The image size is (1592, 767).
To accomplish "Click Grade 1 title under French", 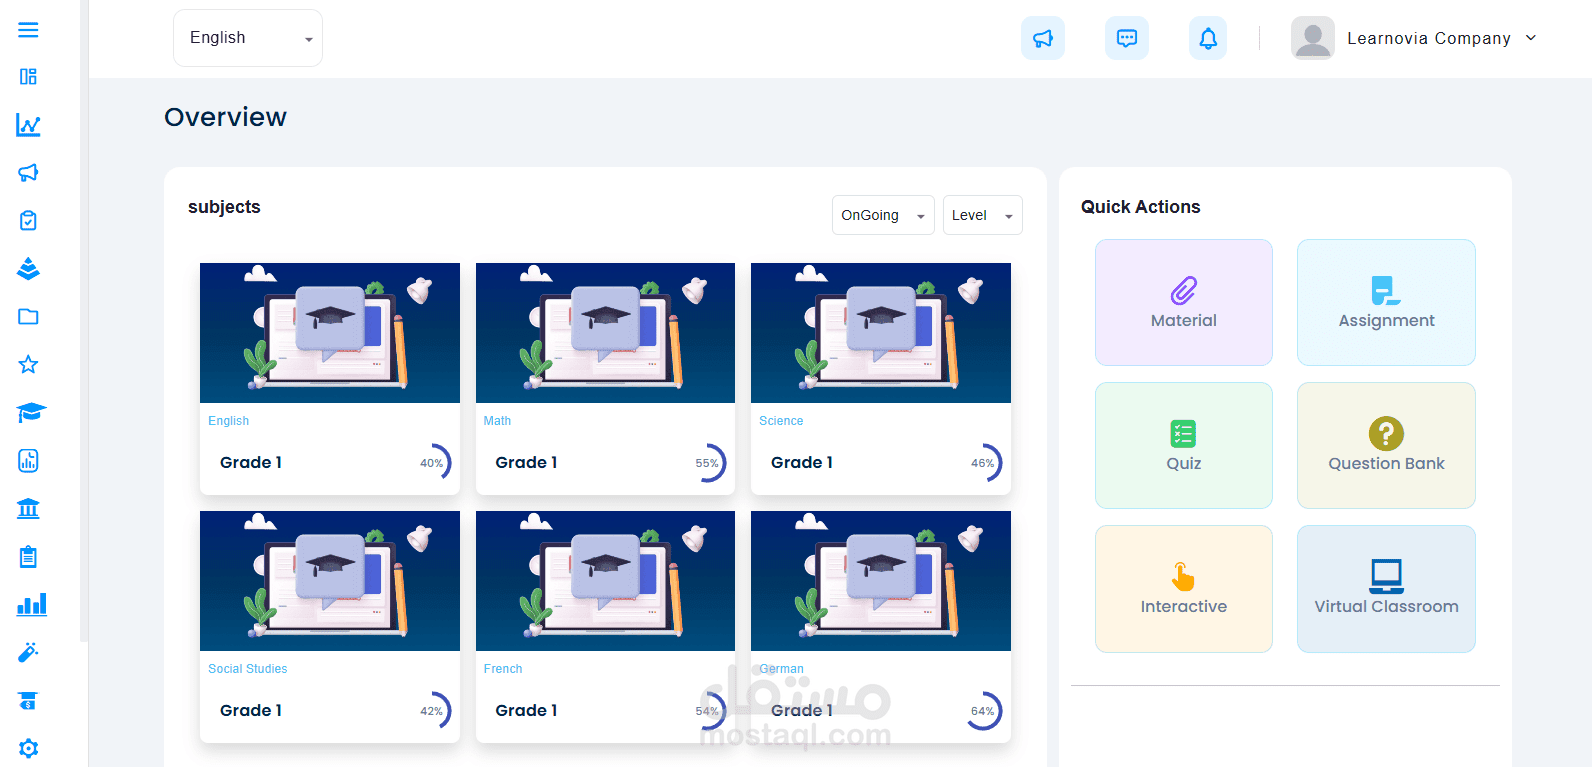I will click(x=526, y=710).
